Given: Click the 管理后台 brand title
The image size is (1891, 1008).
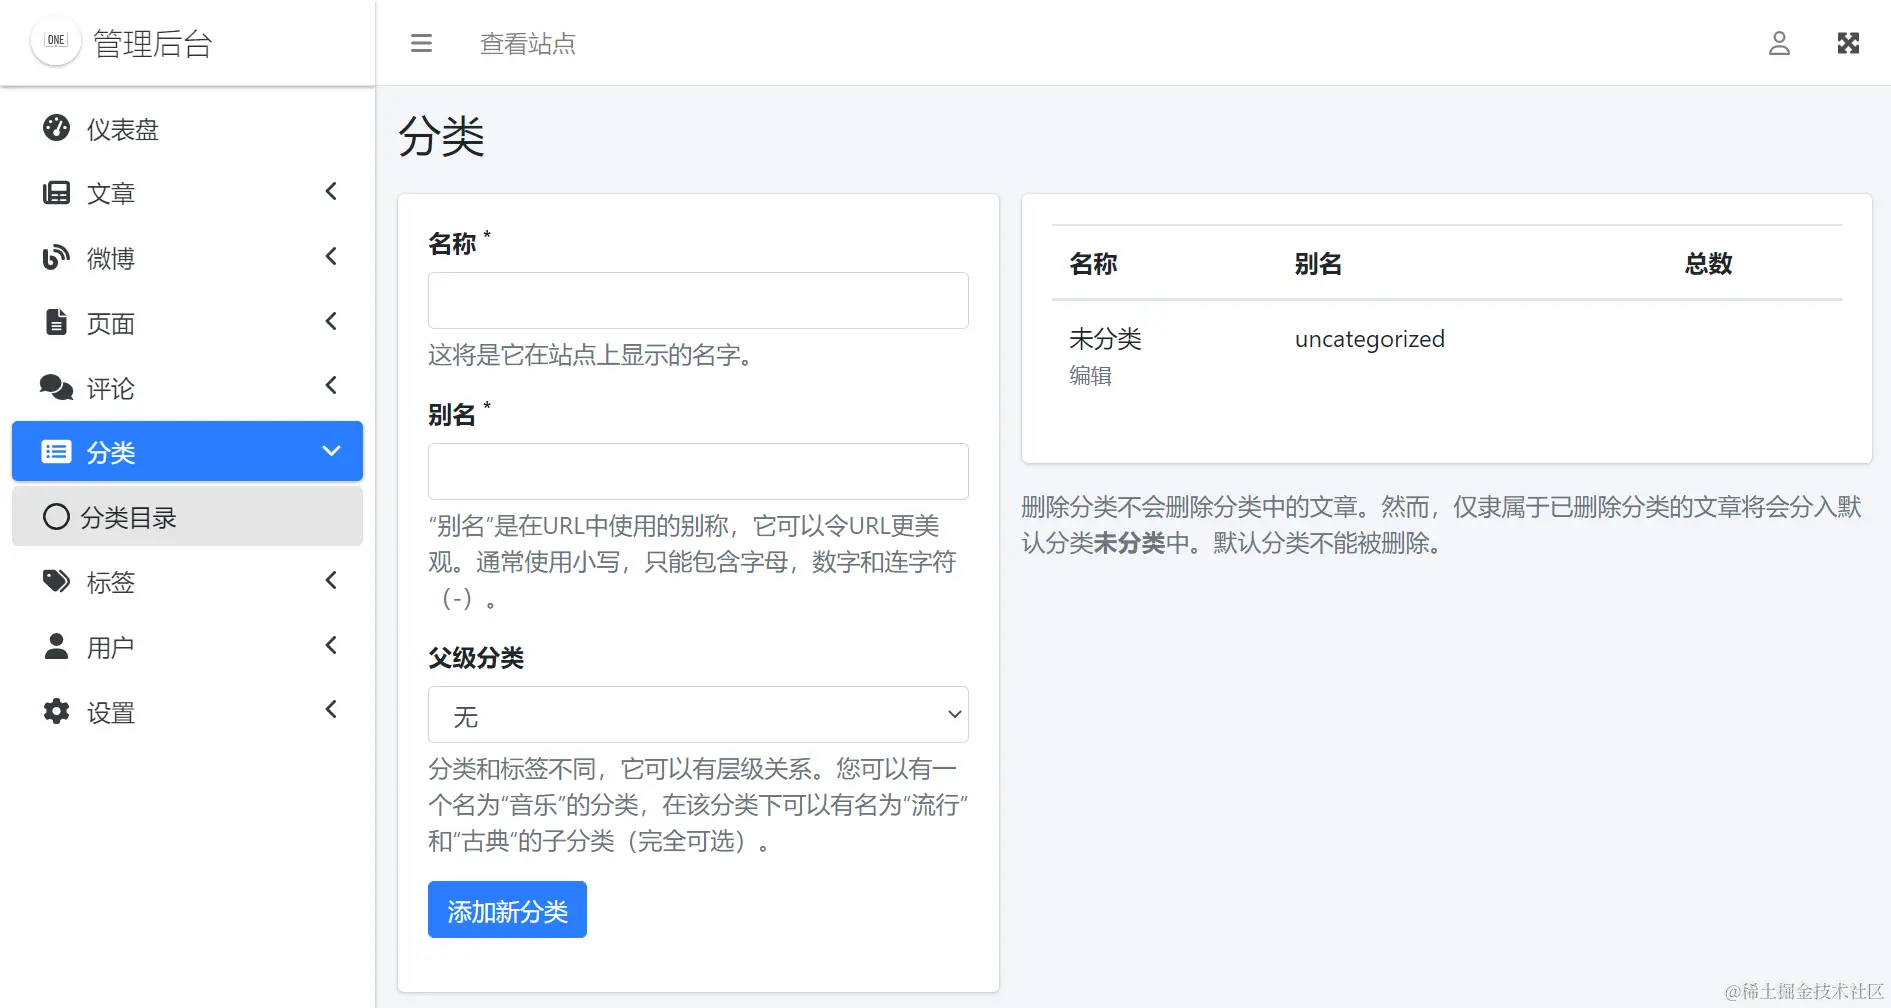Looking at the screenshot, I should (152, 43).
